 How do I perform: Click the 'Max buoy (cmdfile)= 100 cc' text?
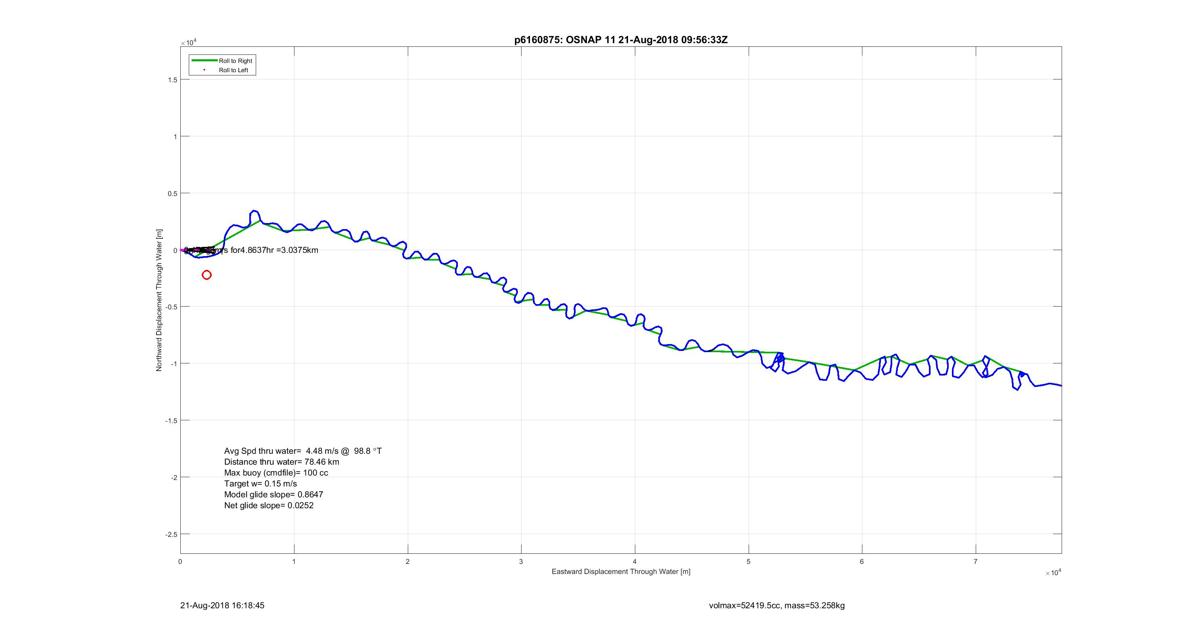pyautogui.click(x=276, y=473)
